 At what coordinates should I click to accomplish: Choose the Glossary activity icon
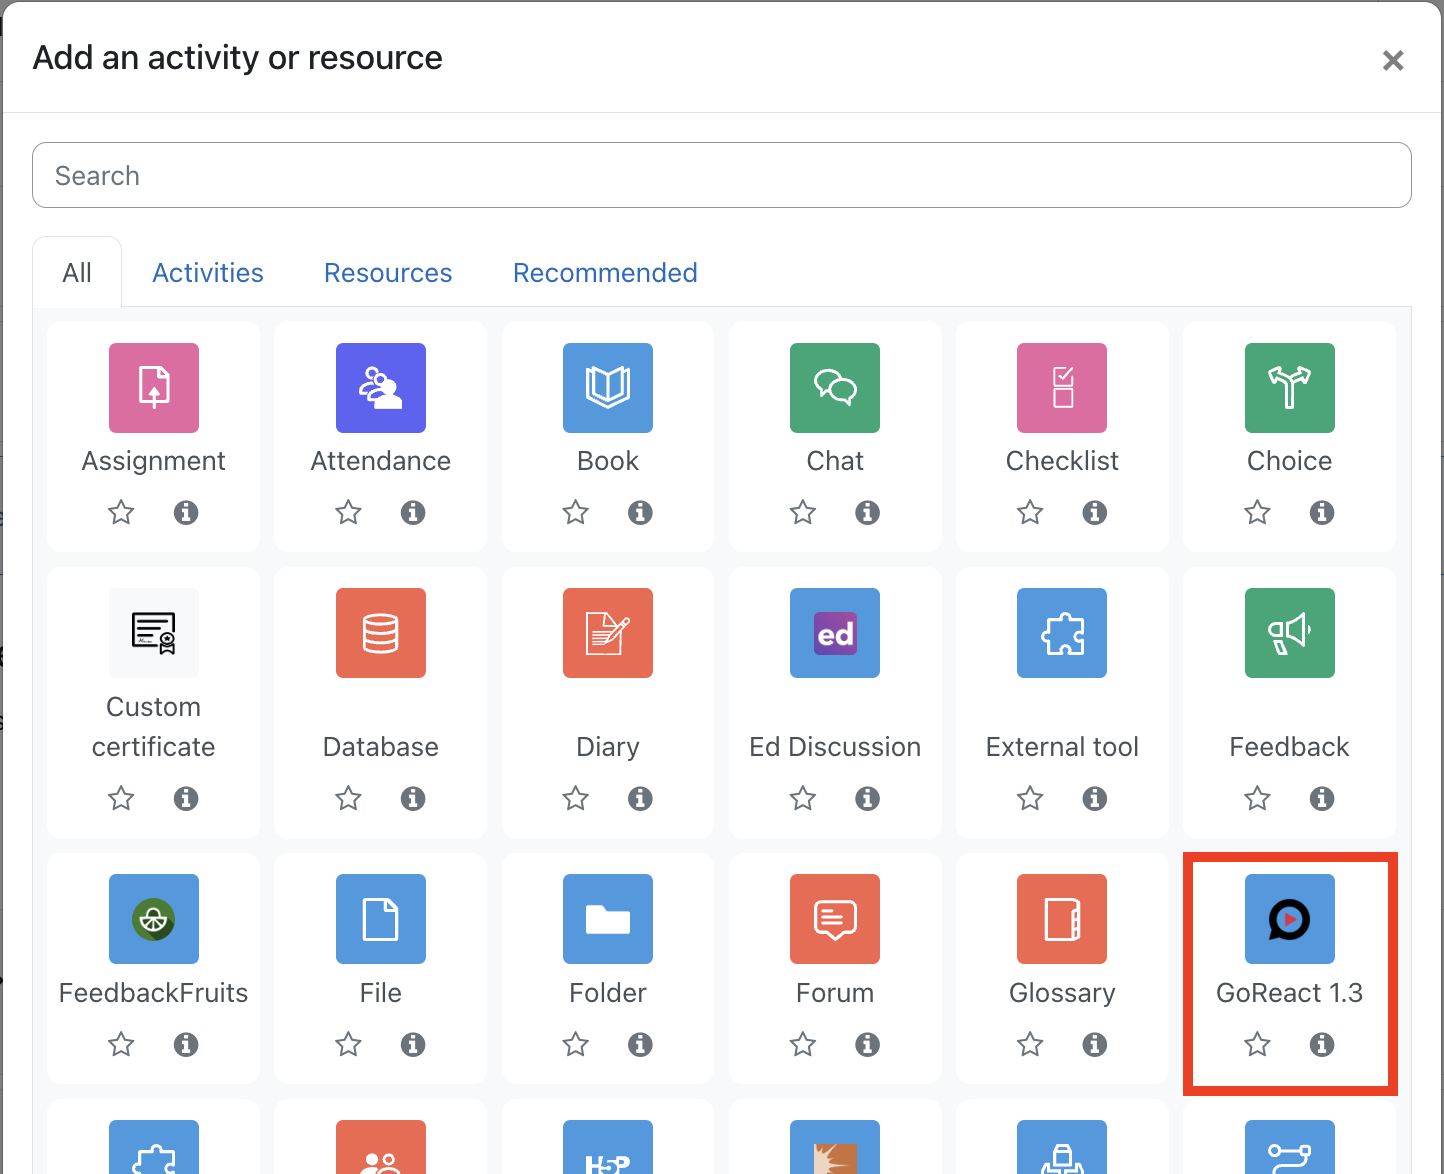(1061, 919)
